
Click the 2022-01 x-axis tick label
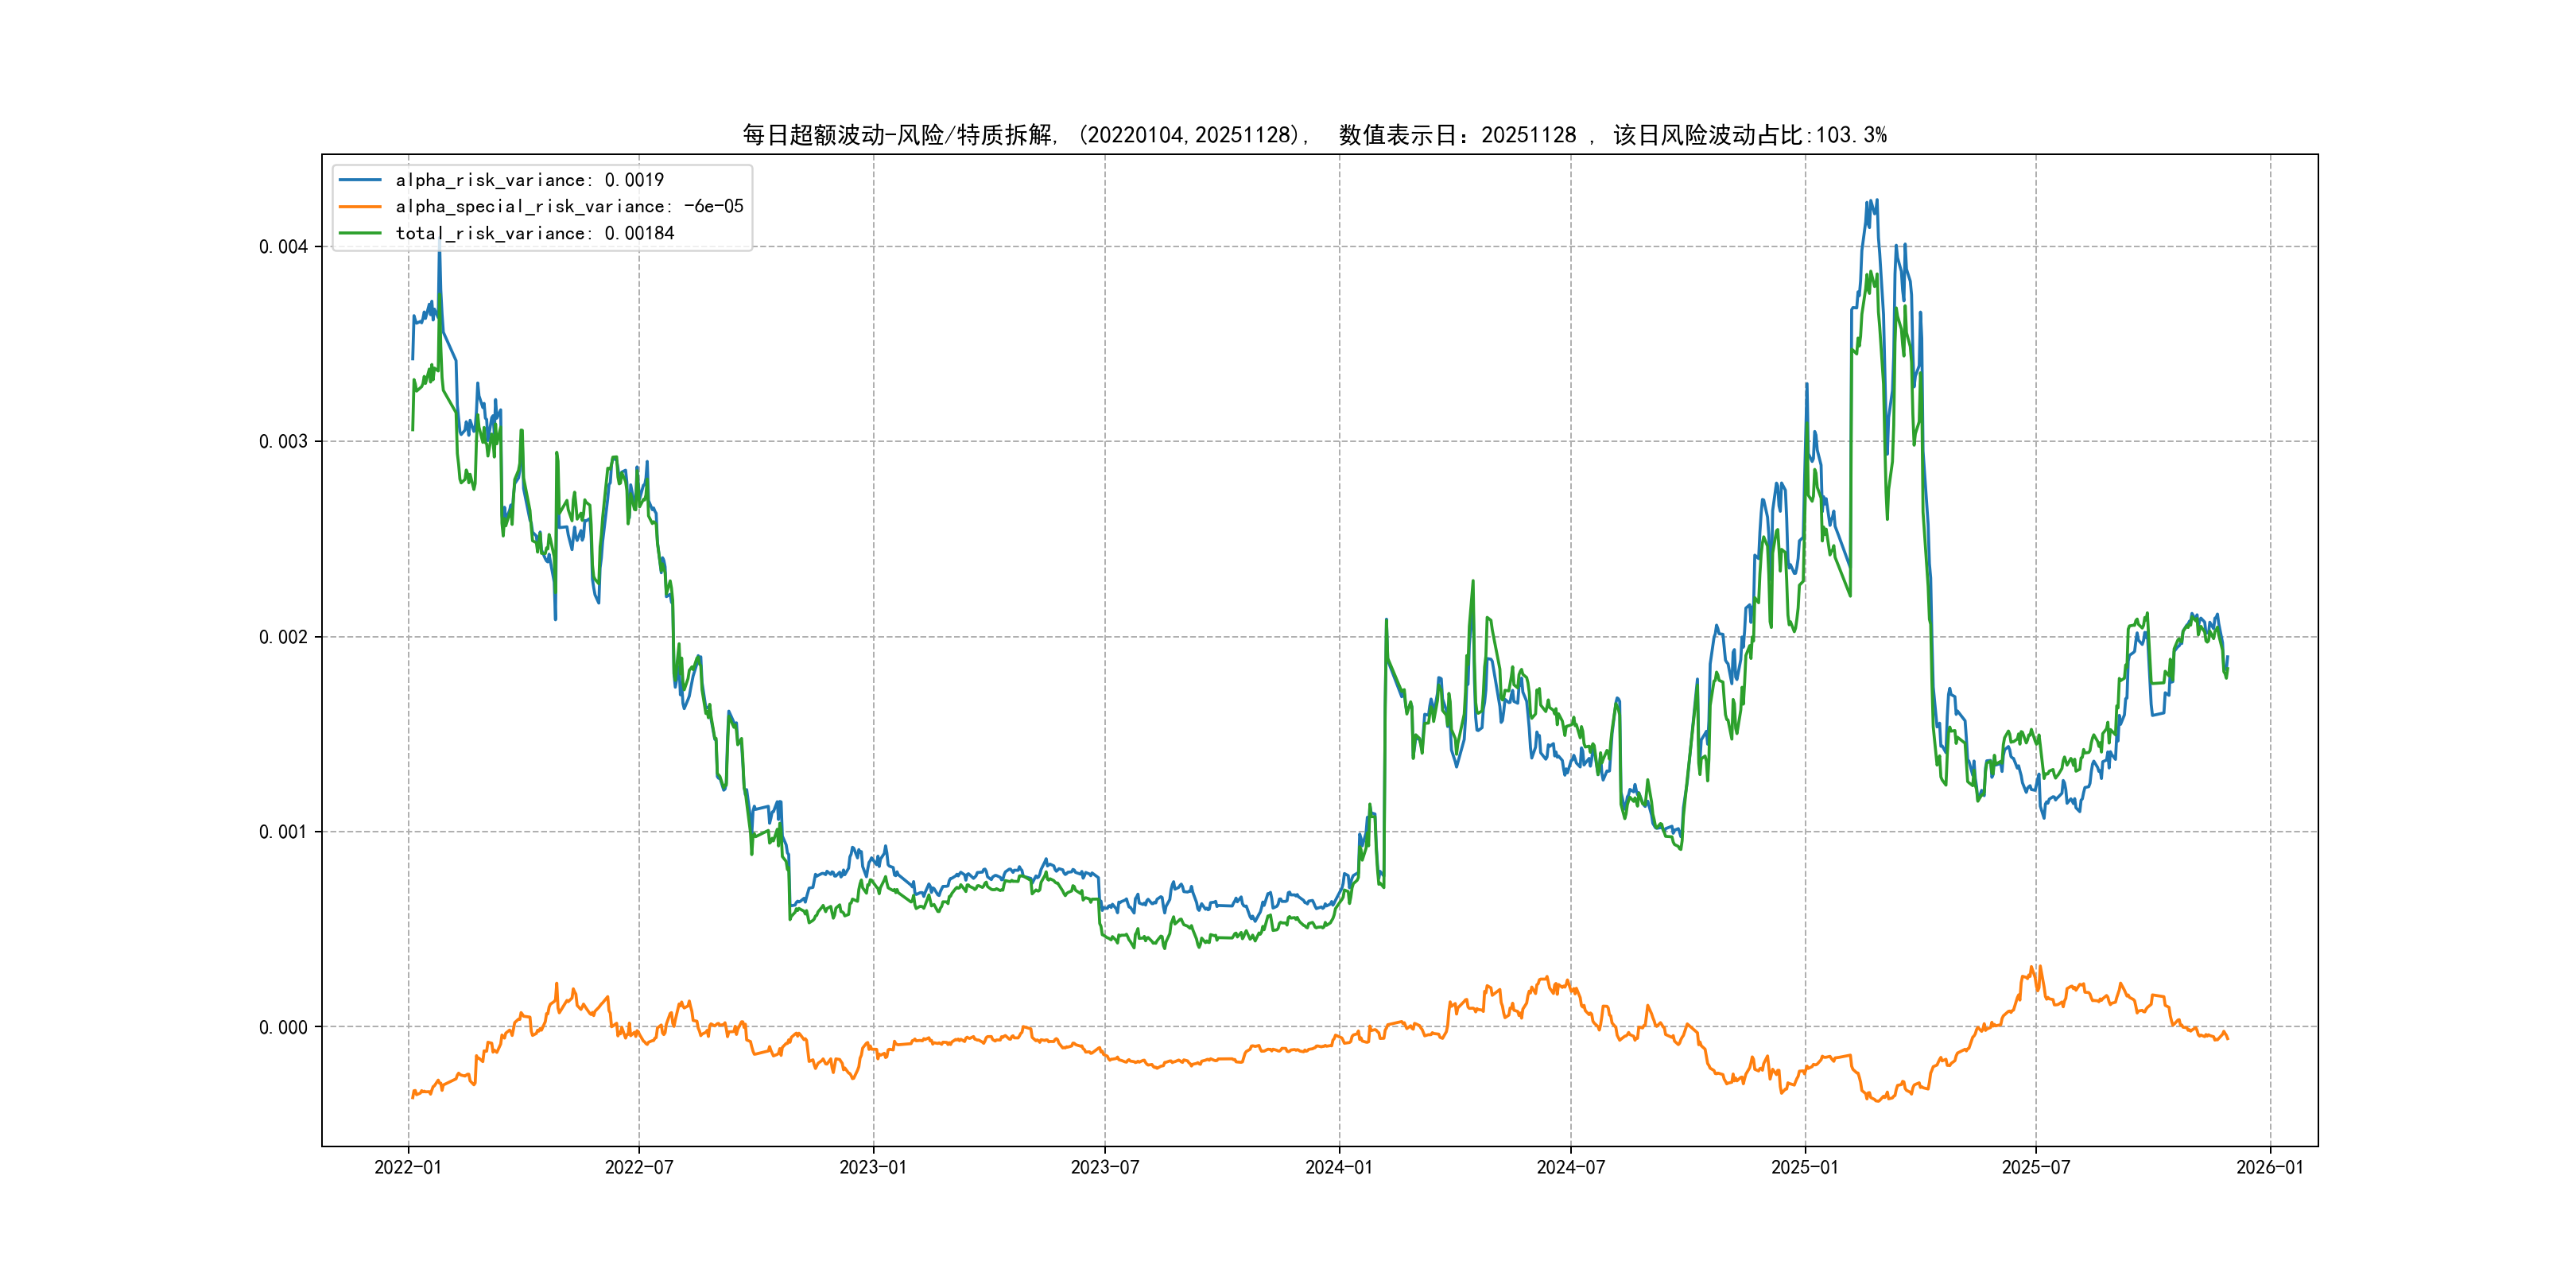[x=408, y=1167]
